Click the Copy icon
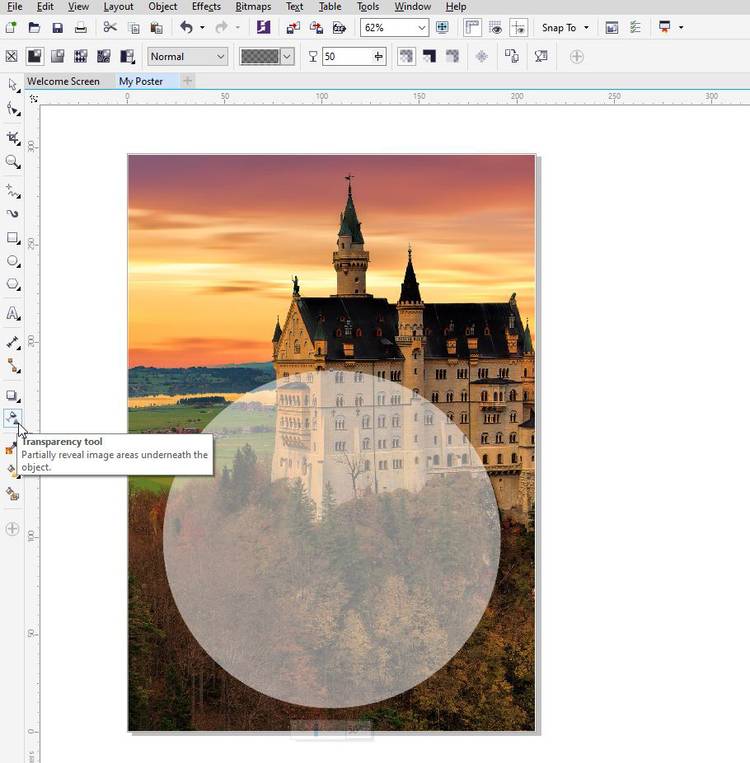Viewport: 750px width, 763px height. click(133, 28)
